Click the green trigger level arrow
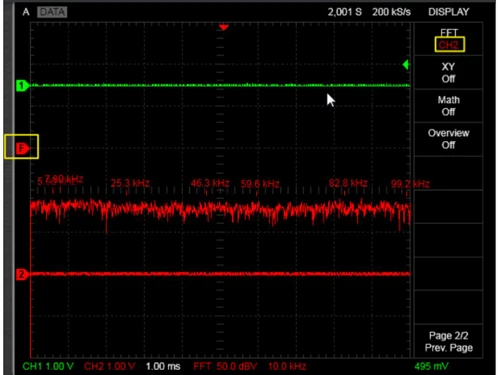 (x=406, y=64)
